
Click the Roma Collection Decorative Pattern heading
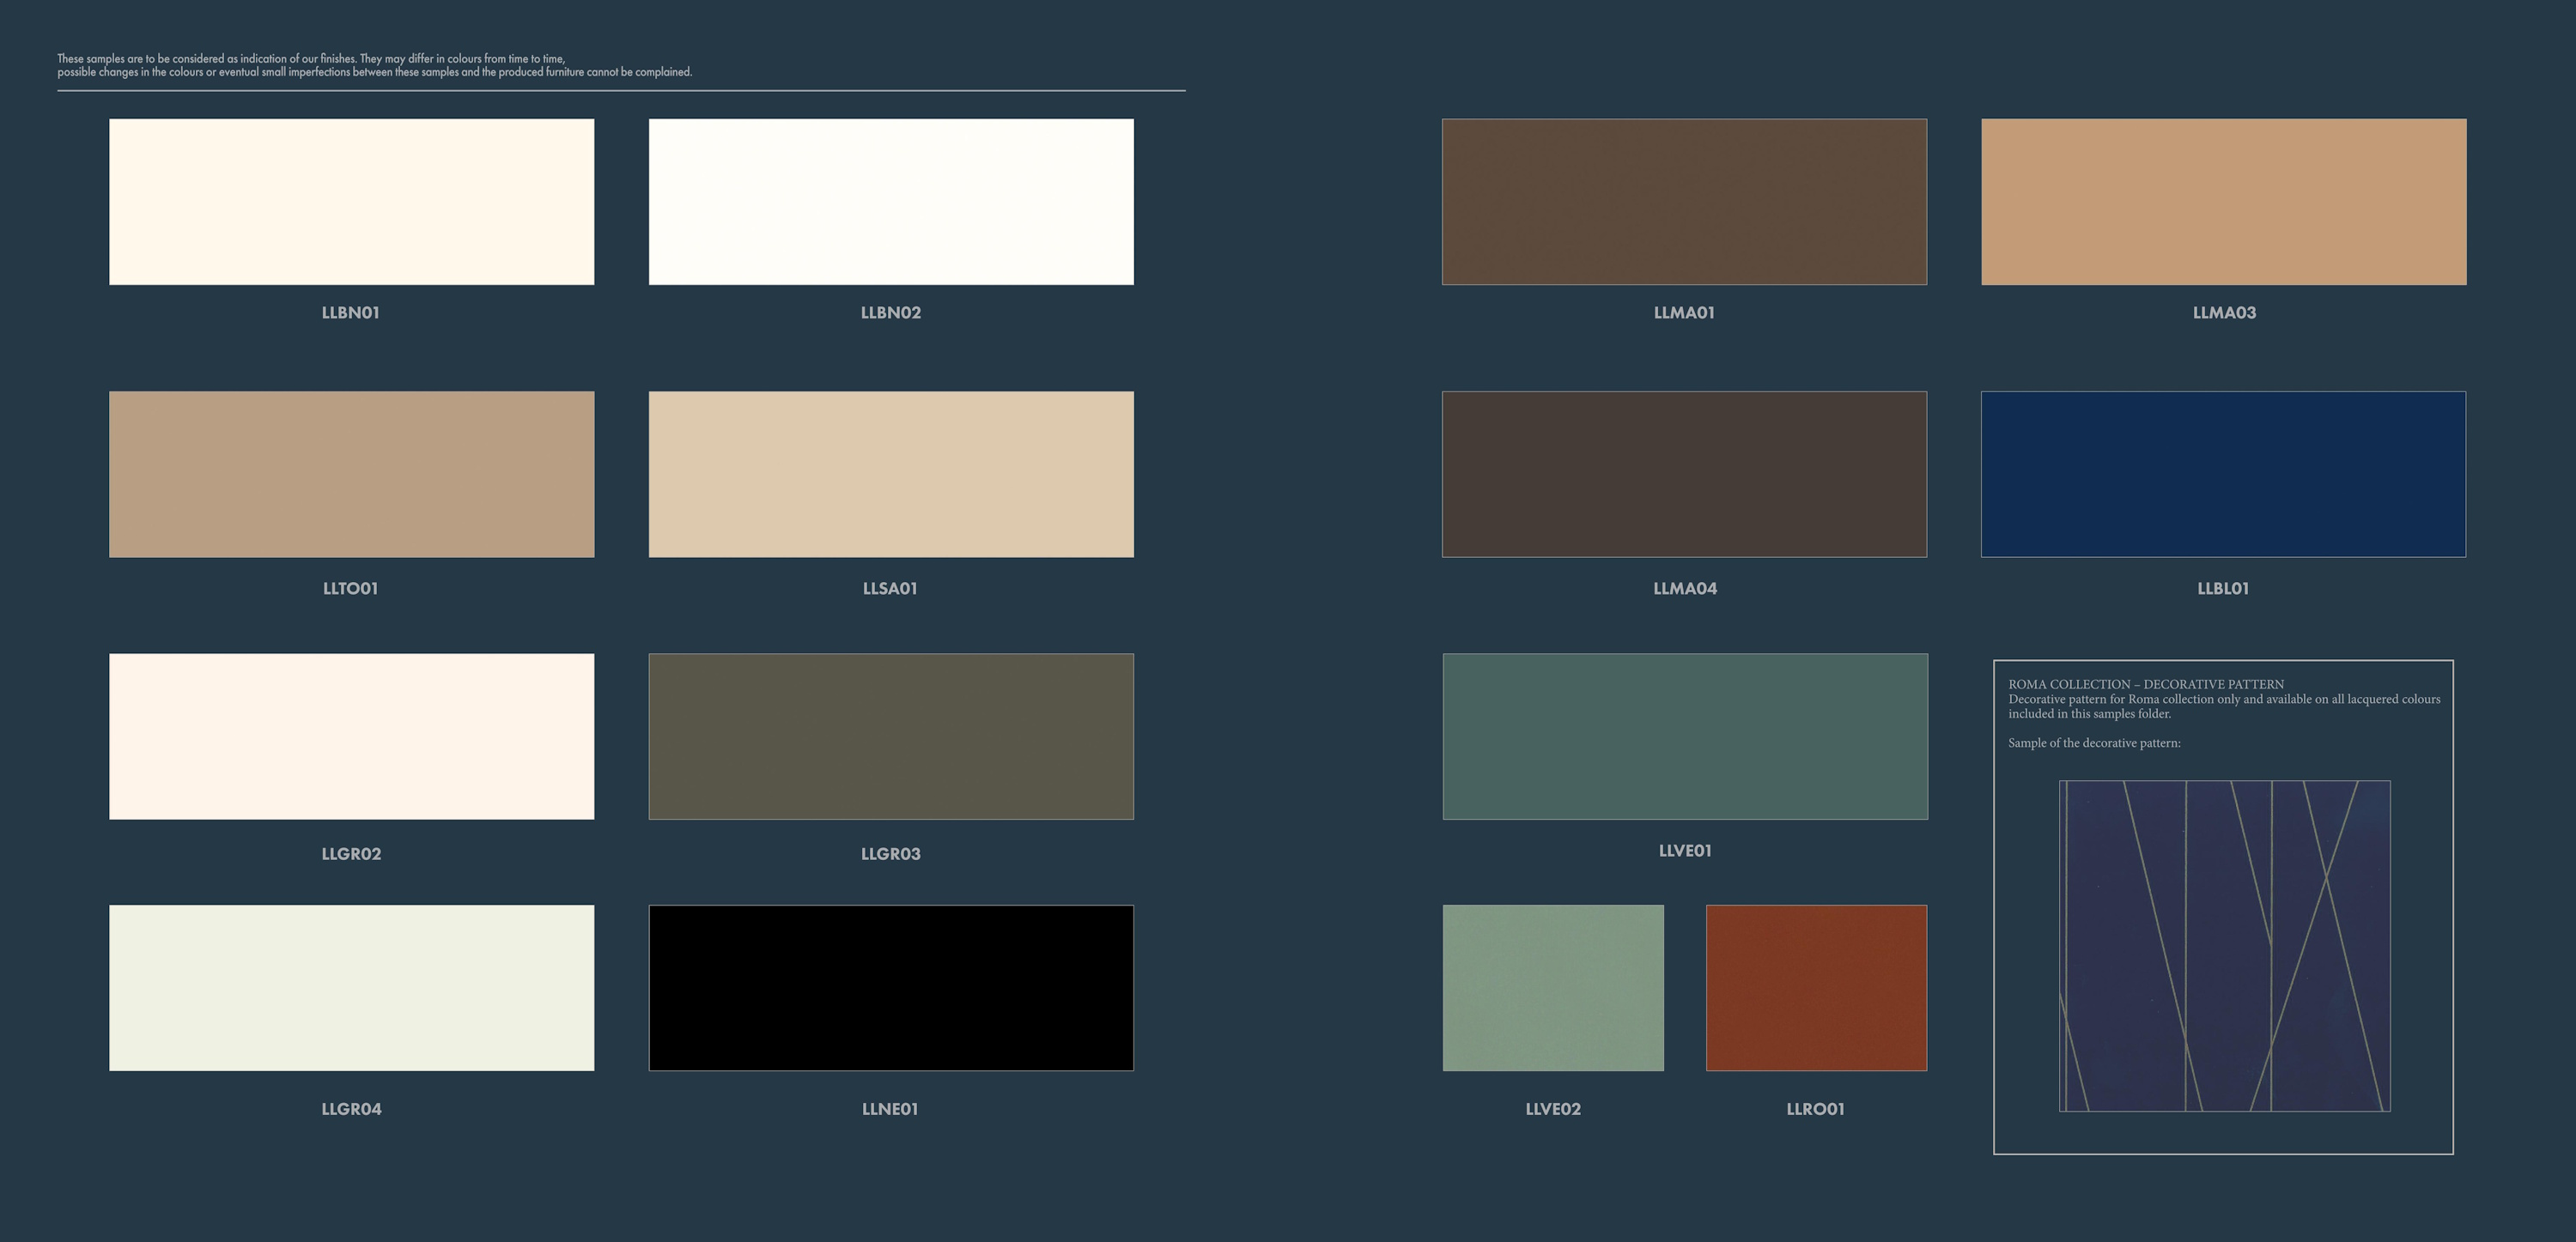(2145, 684)
